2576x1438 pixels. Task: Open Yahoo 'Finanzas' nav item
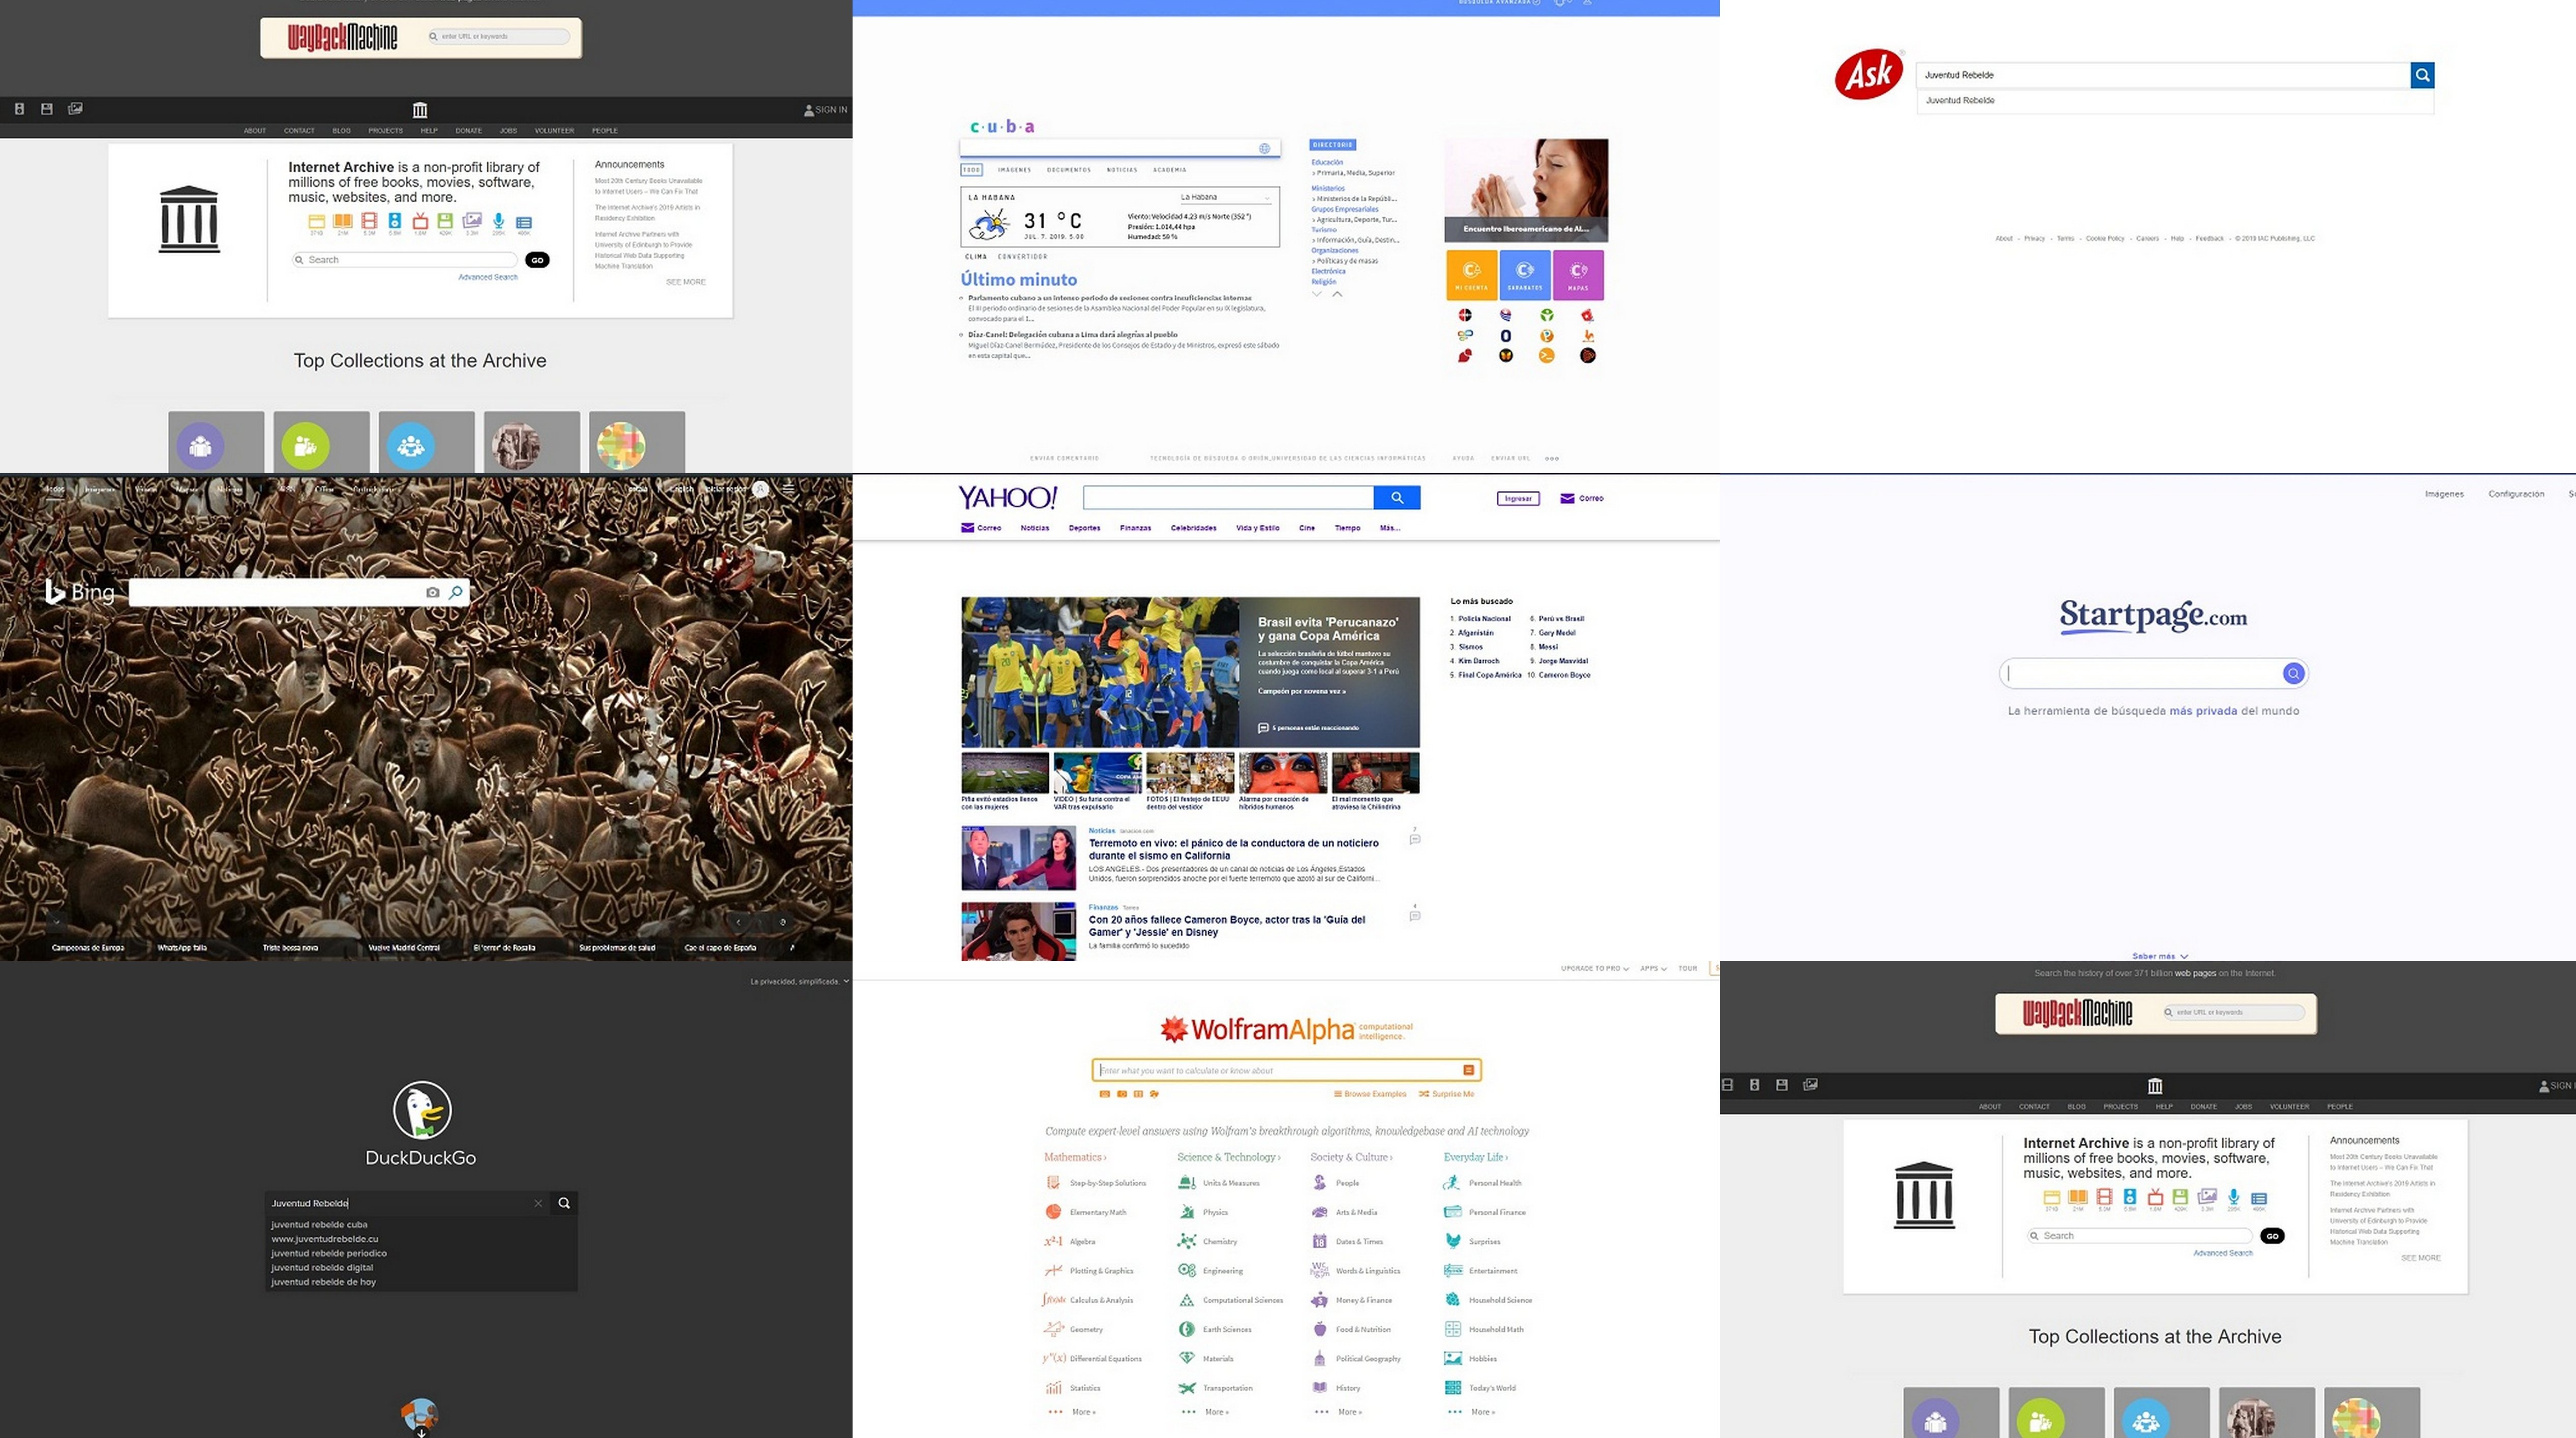(1135, 528)
